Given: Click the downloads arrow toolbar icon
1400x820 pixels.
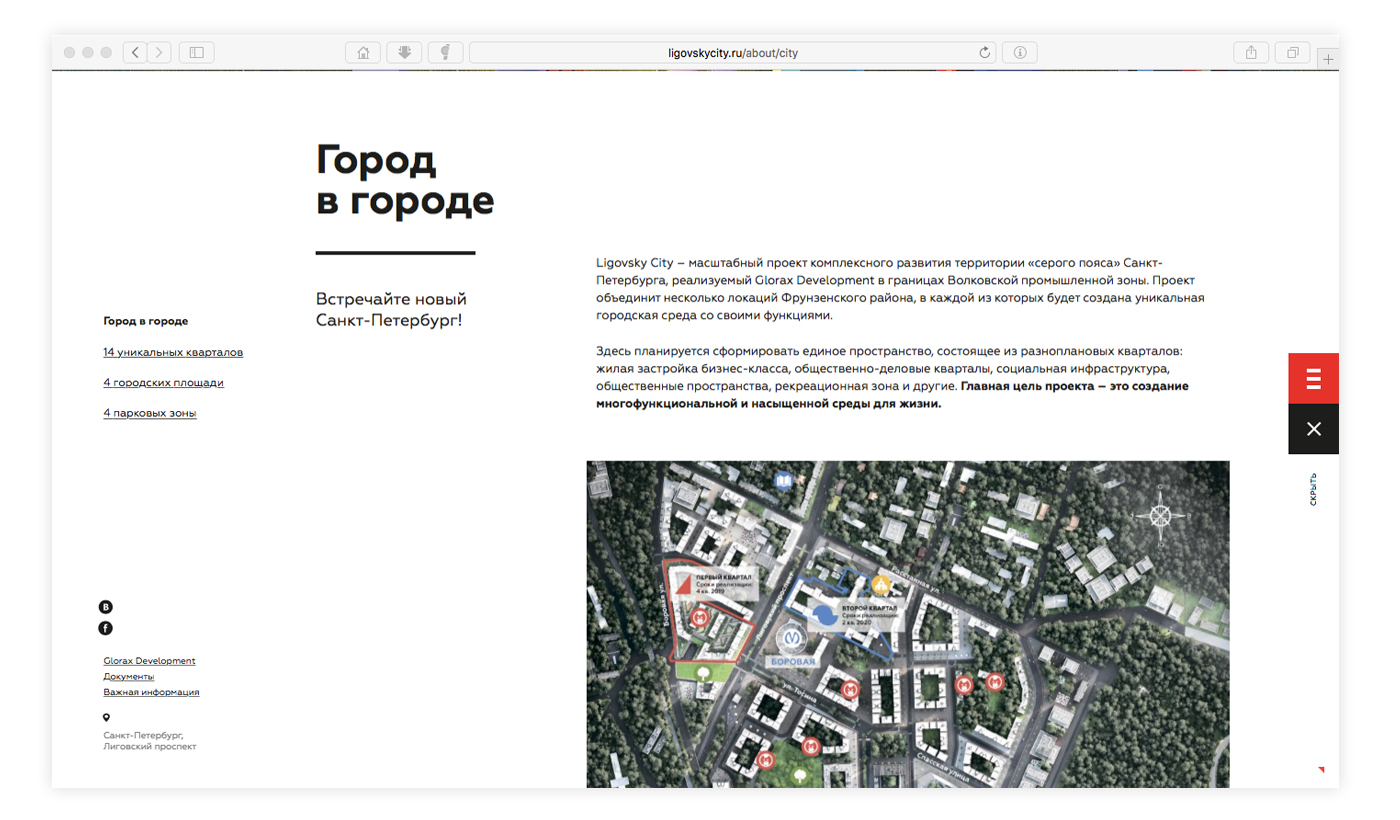Looking at the screenshot, I should click(x=404, y=52).
